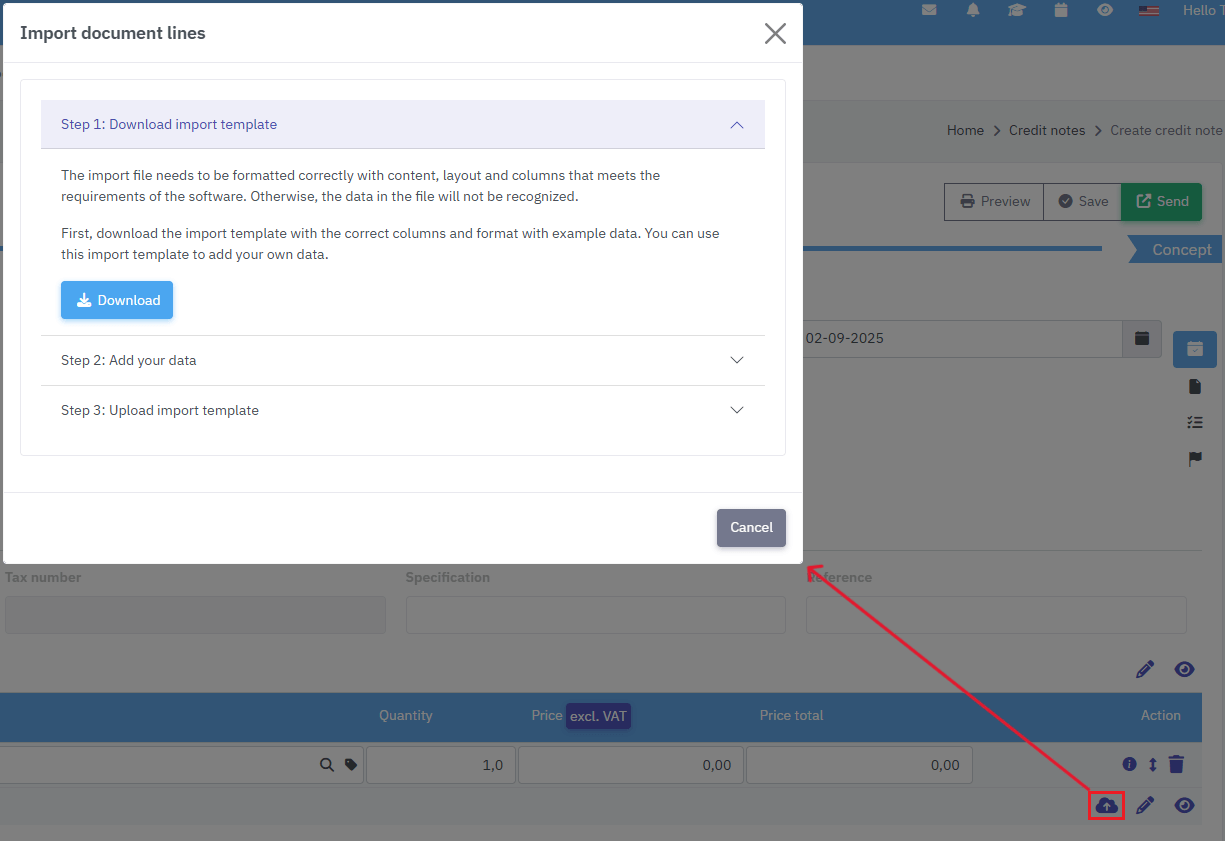Toggle the eye icon in top bar
Screen dimensions: 1225x841
click(x=1104, y=10)
